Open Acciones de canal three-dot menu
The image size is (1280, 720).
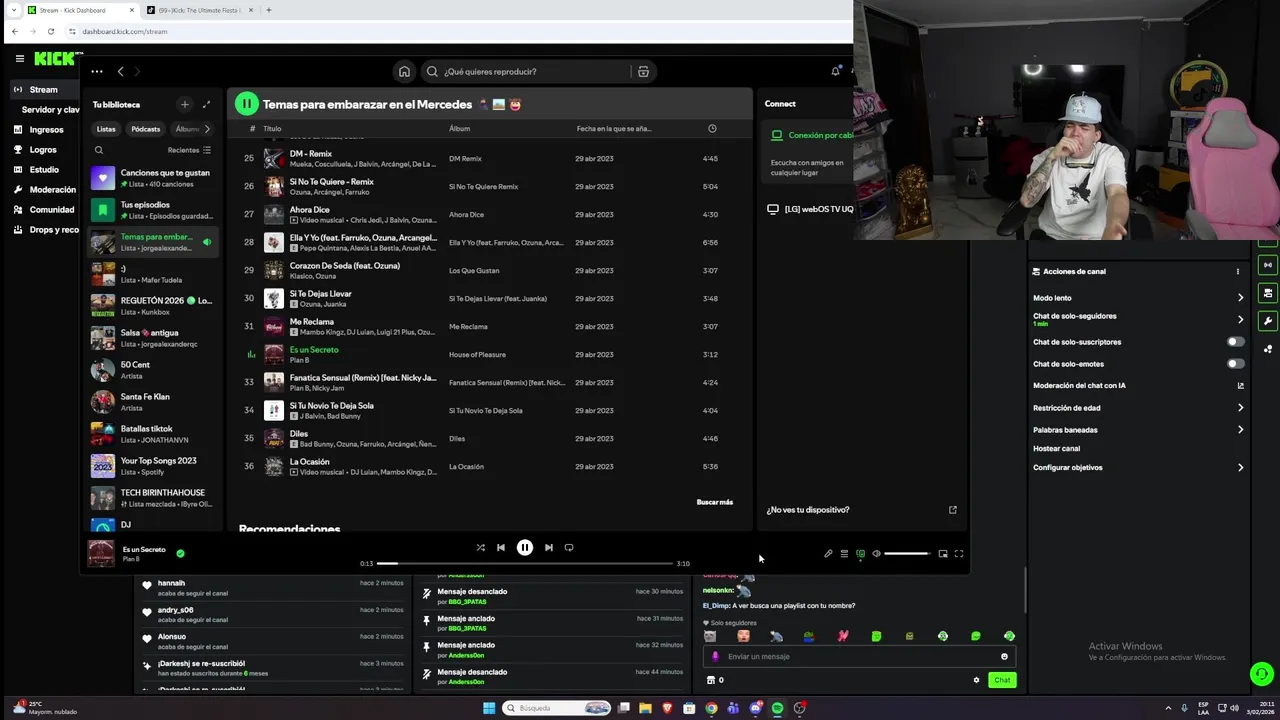(1237, 271)
